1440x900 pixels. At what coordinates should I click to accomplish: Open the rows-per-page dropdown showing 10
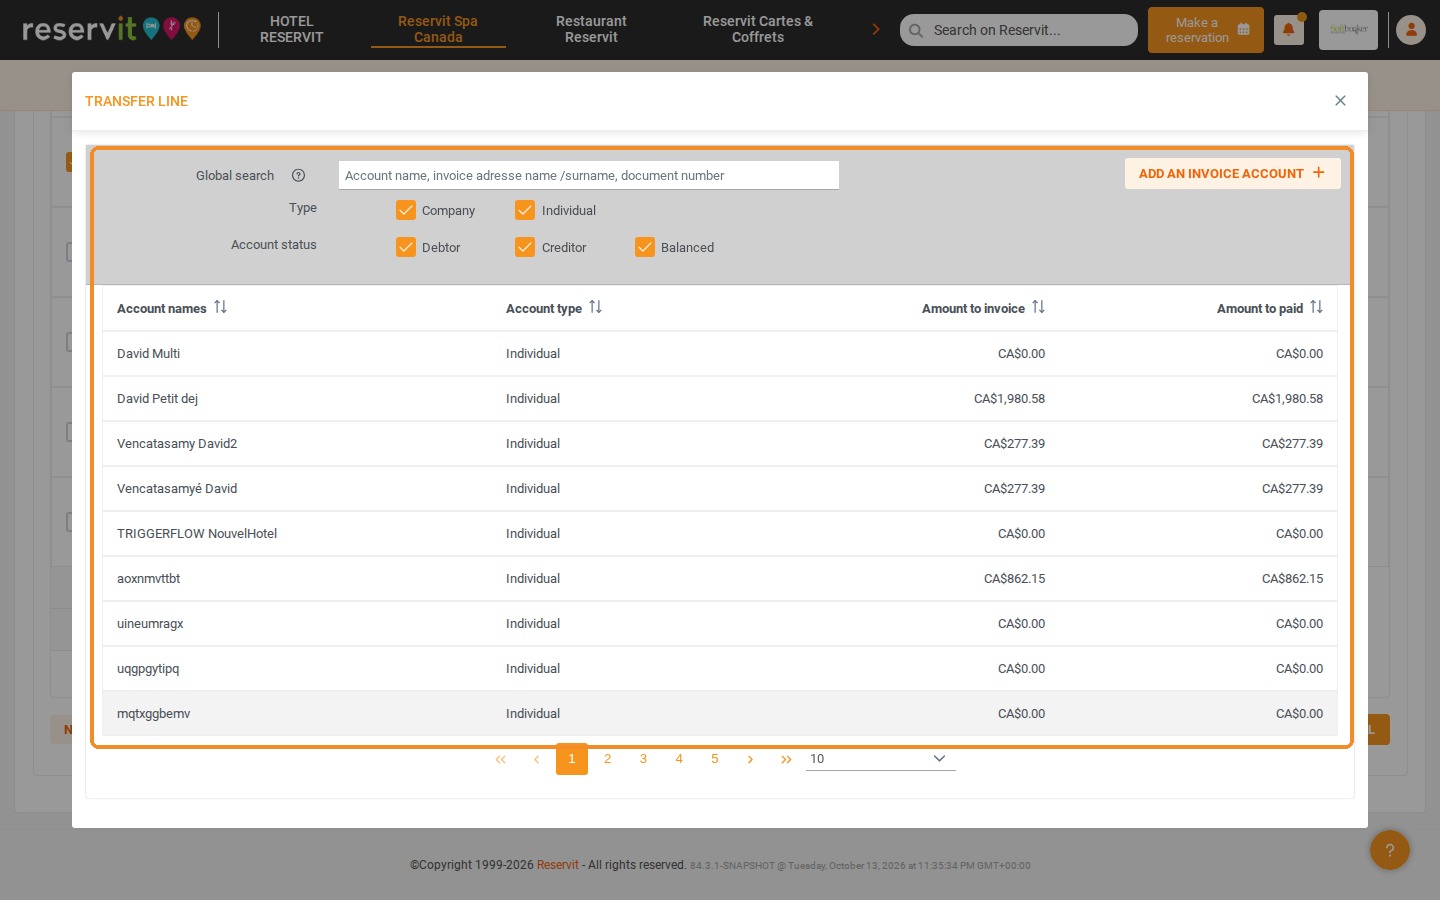pyautogui.click(x=881, y=759)
